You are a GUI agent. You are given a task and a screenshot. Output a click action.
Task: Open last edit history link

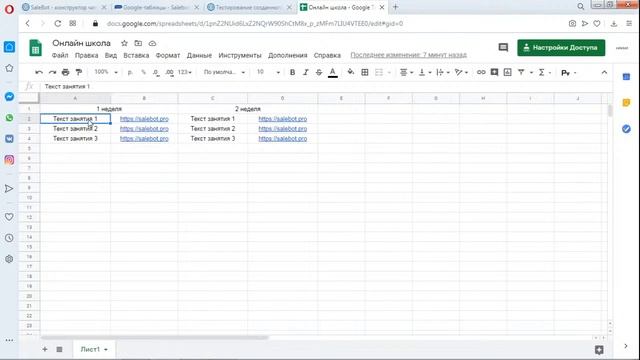(408, 55)
